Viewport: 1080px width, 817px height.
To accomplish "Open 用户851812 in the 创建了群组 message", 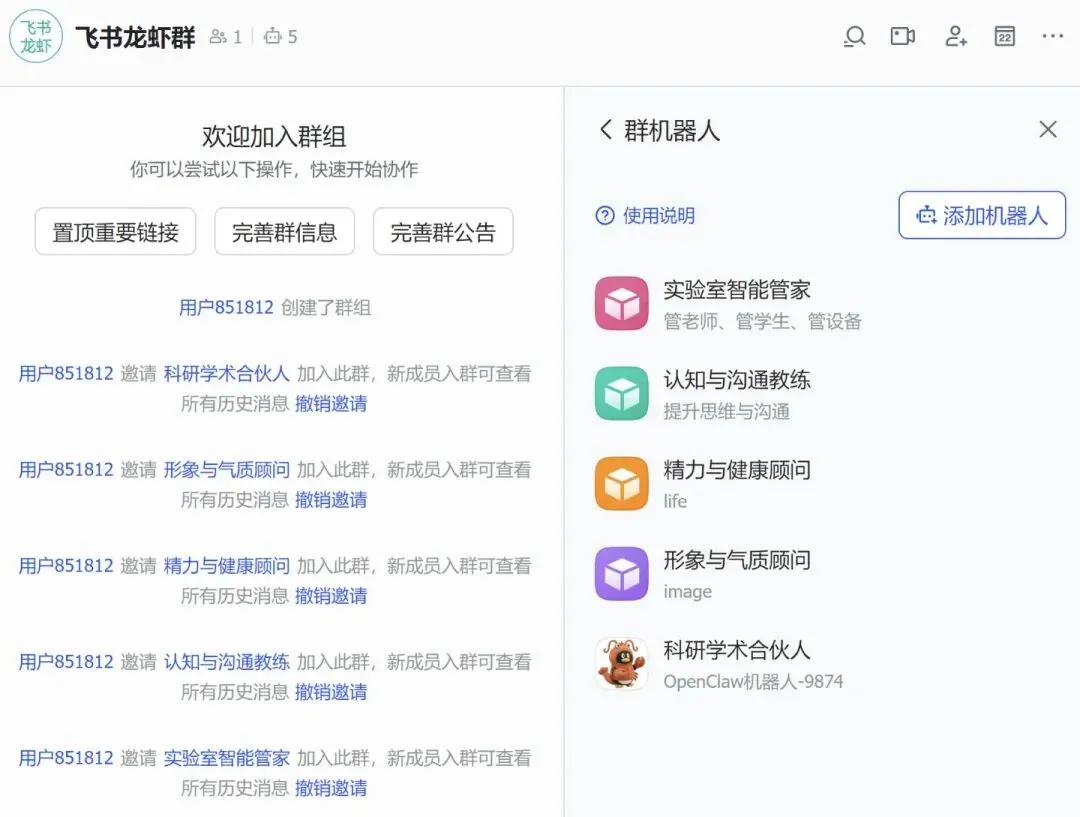I will [x=226, y=307].
